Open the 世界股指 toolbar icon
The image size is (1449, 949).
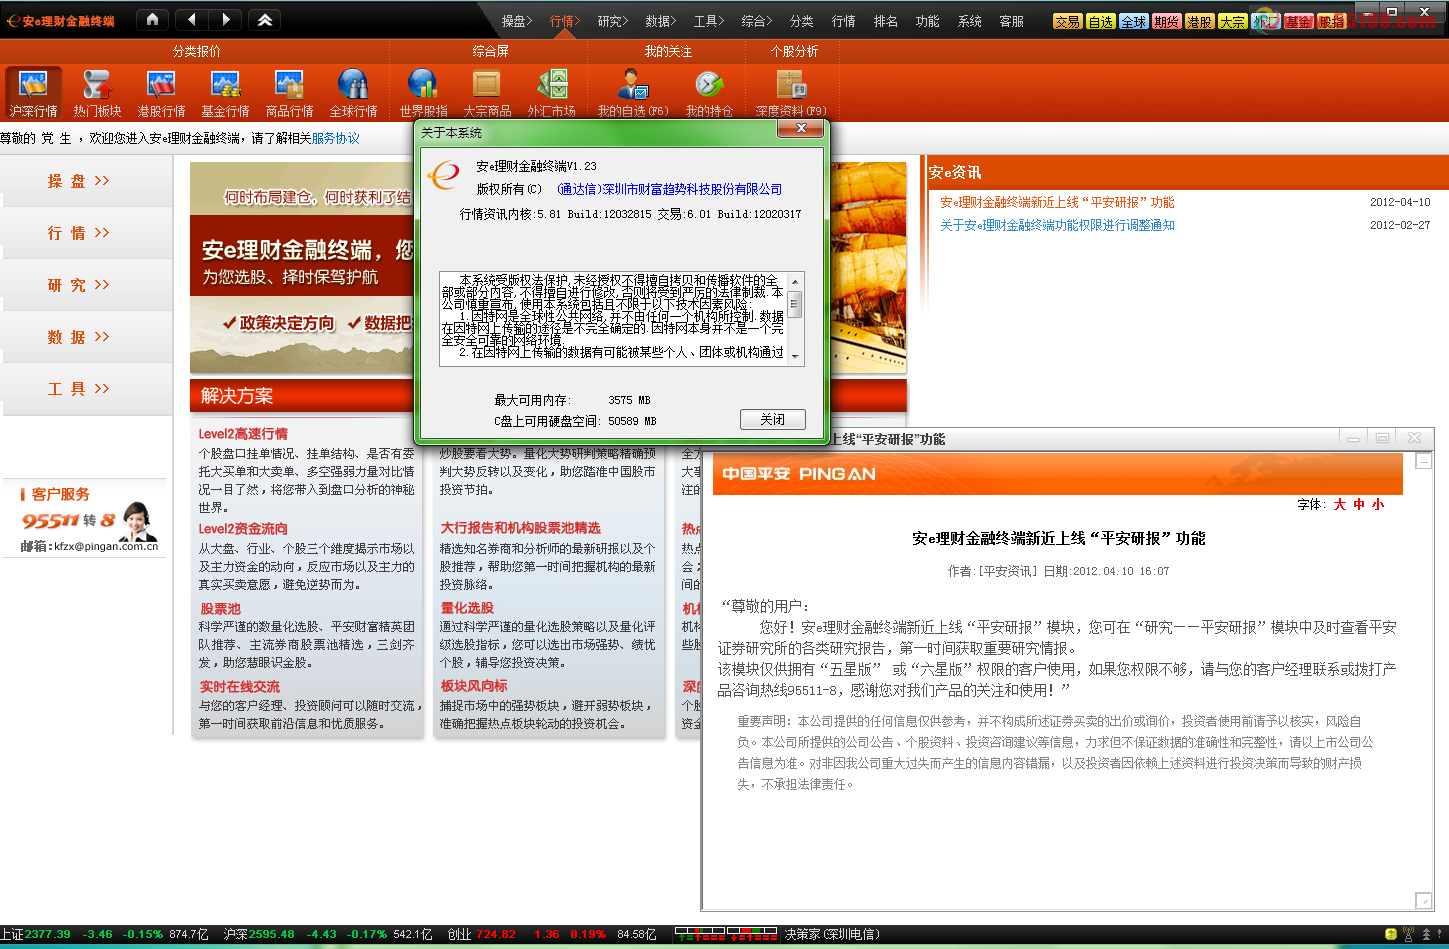(x=423, y=93)
